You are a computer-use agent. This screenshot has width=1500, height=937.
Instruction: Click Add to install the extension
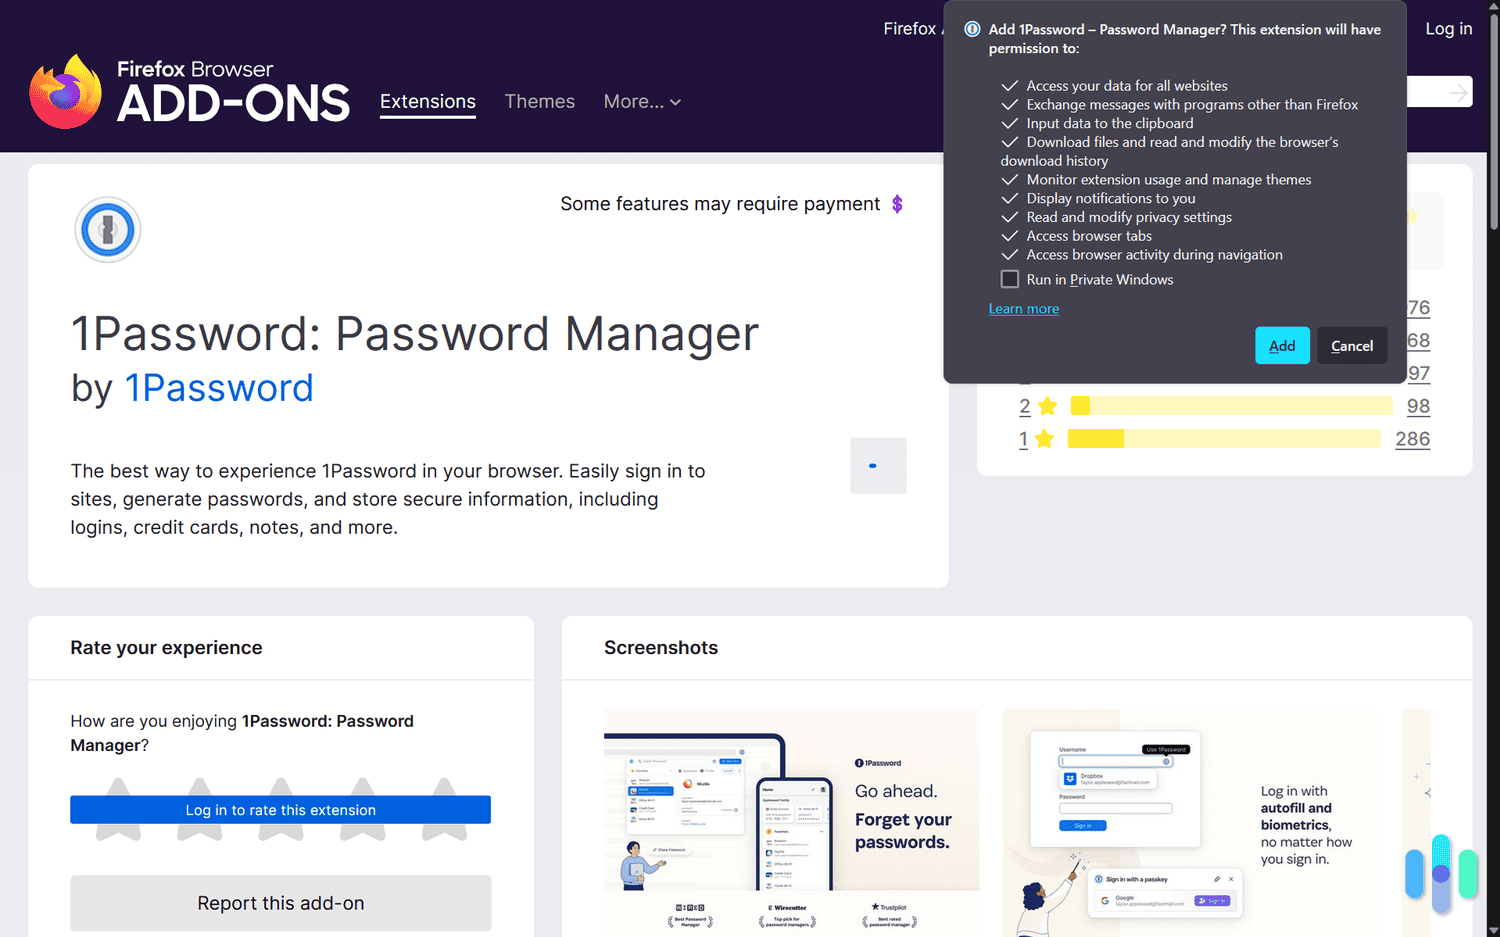1281,345
